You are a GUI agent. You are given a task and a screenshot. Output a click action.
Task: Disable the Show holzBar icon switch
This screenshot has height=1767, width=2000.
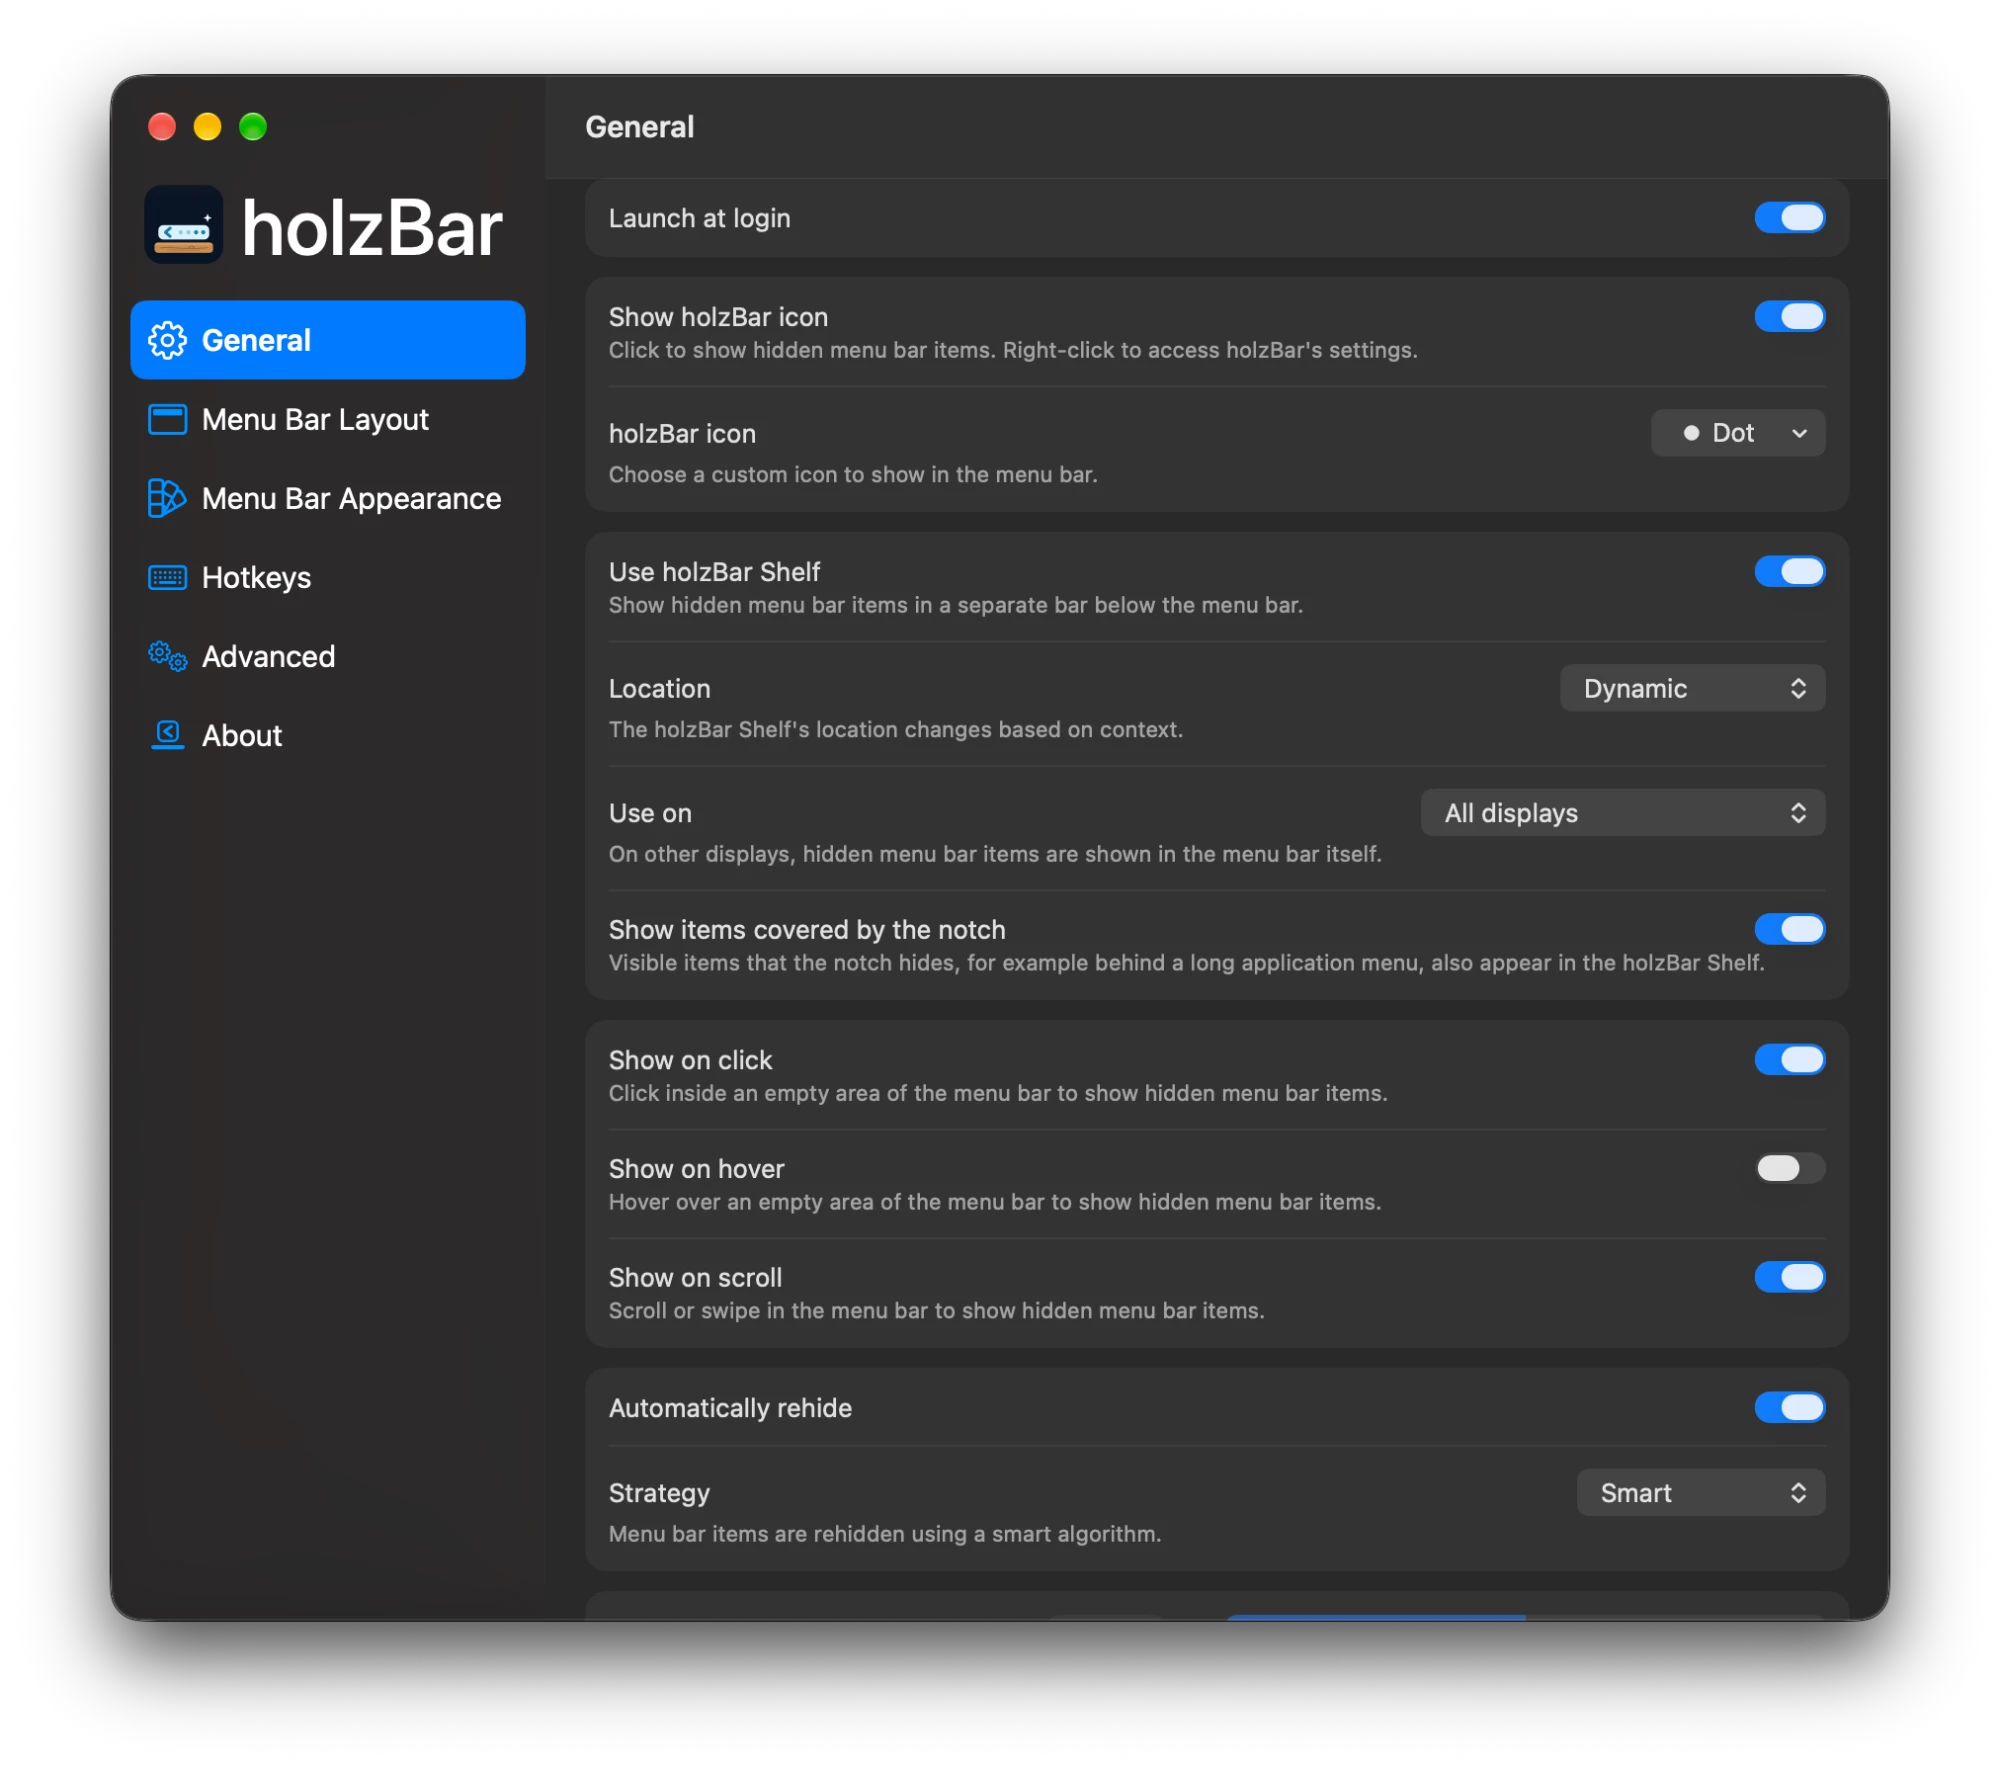pyautogui.click(x=1789, y=317)
